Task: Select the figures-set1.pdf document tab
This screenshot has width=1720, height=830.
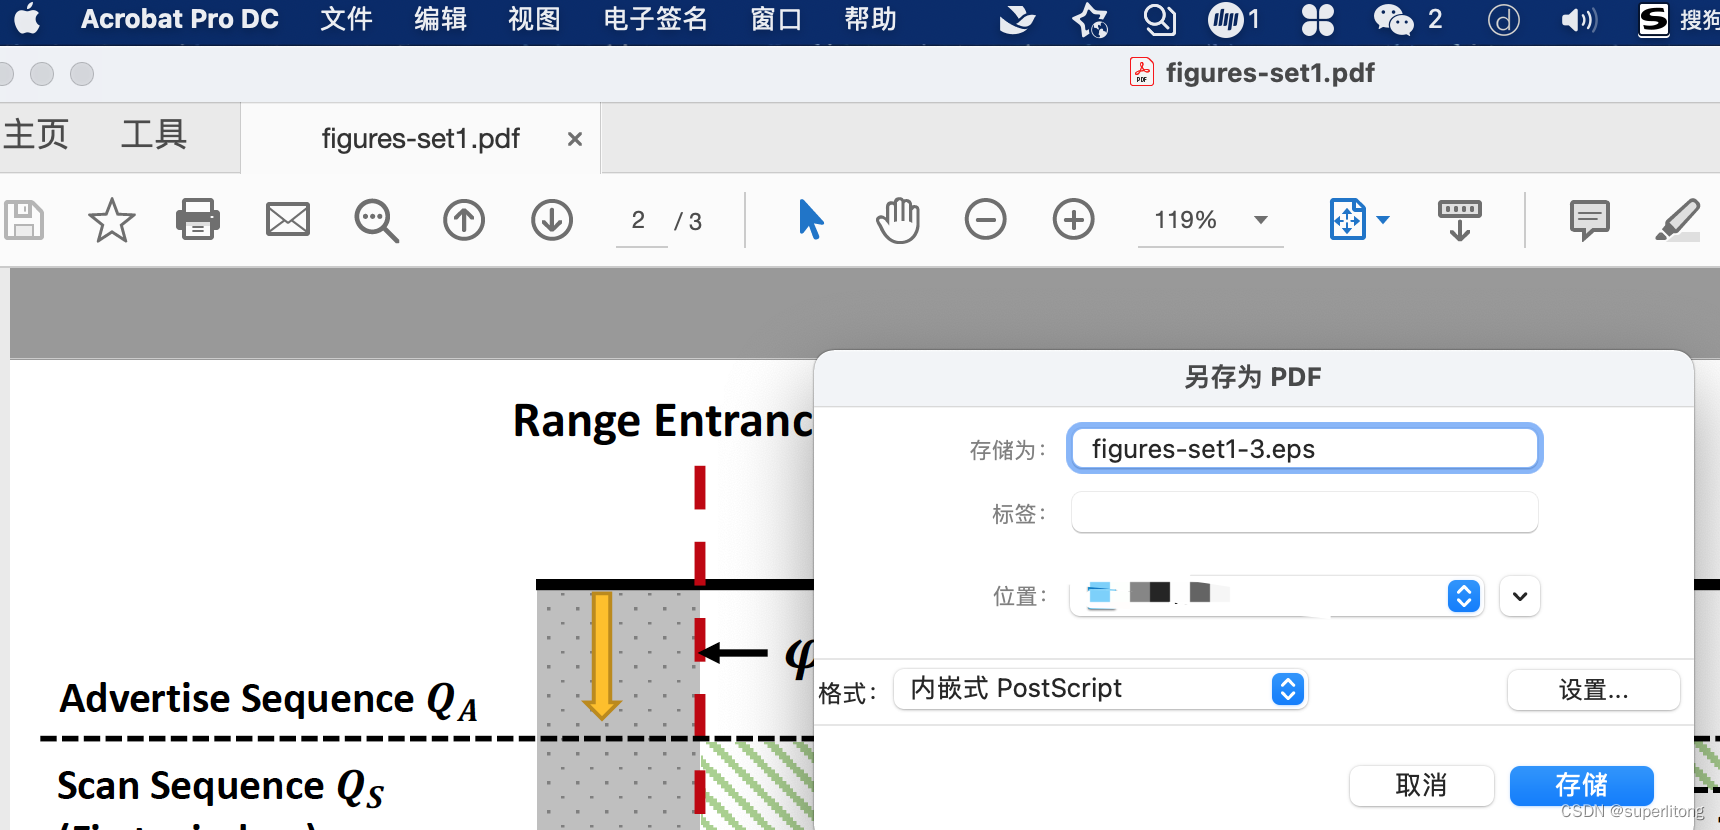Action: click(421, 138)
